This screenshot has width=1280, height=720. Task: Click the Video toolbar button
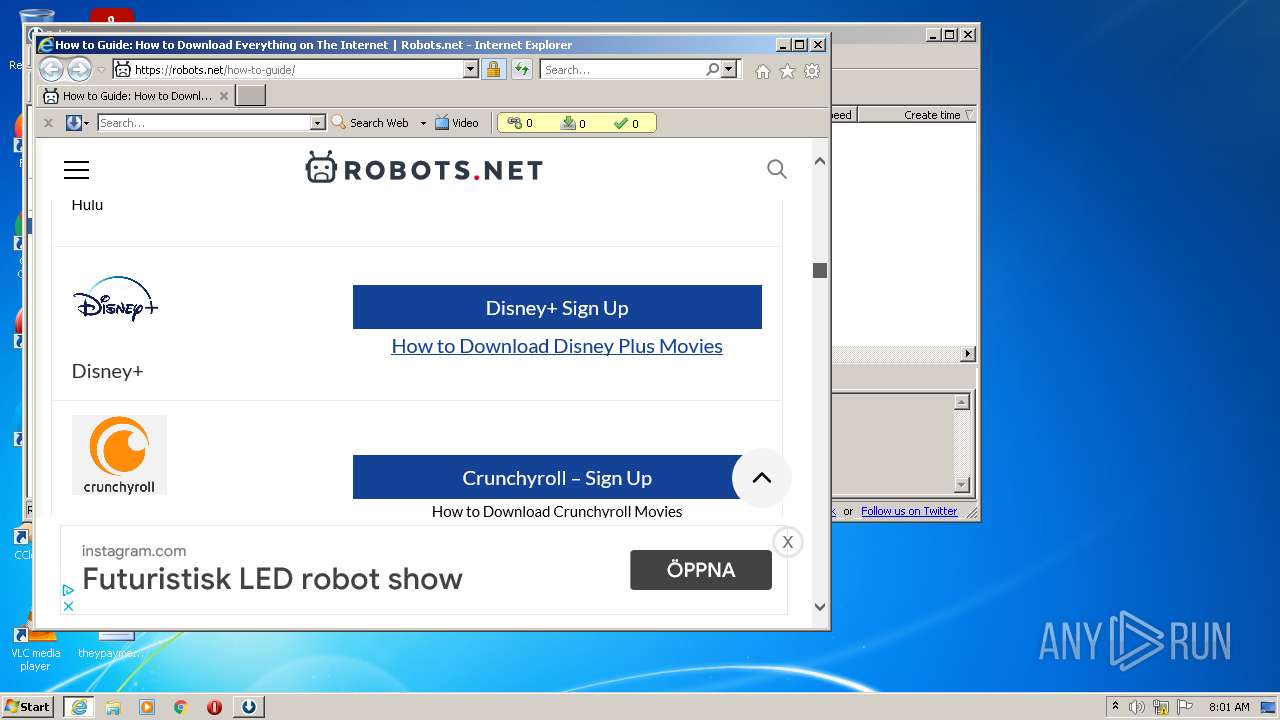click(457, 123)
